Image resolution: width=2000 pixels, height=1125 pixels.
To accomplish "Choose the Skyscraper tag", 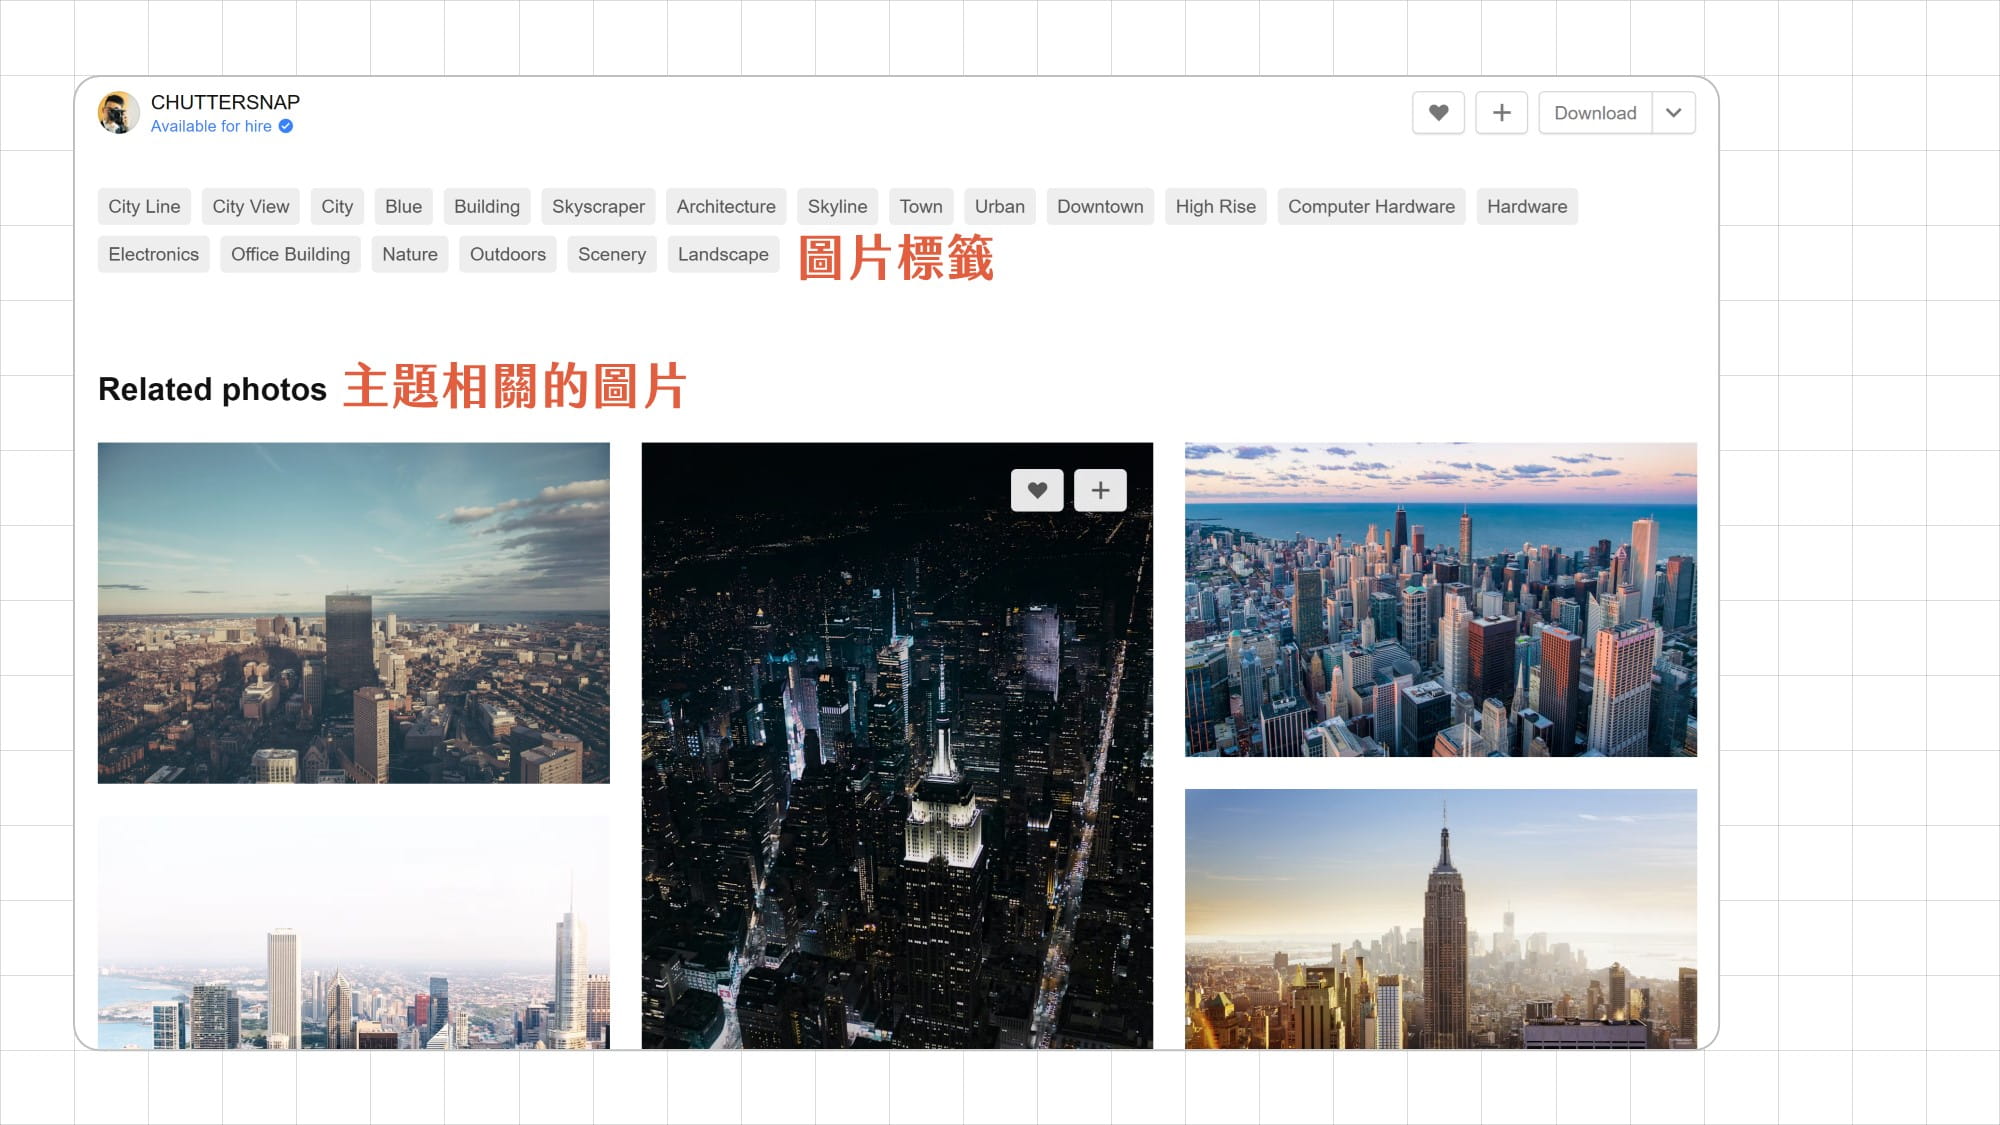I will coord(598,206).
